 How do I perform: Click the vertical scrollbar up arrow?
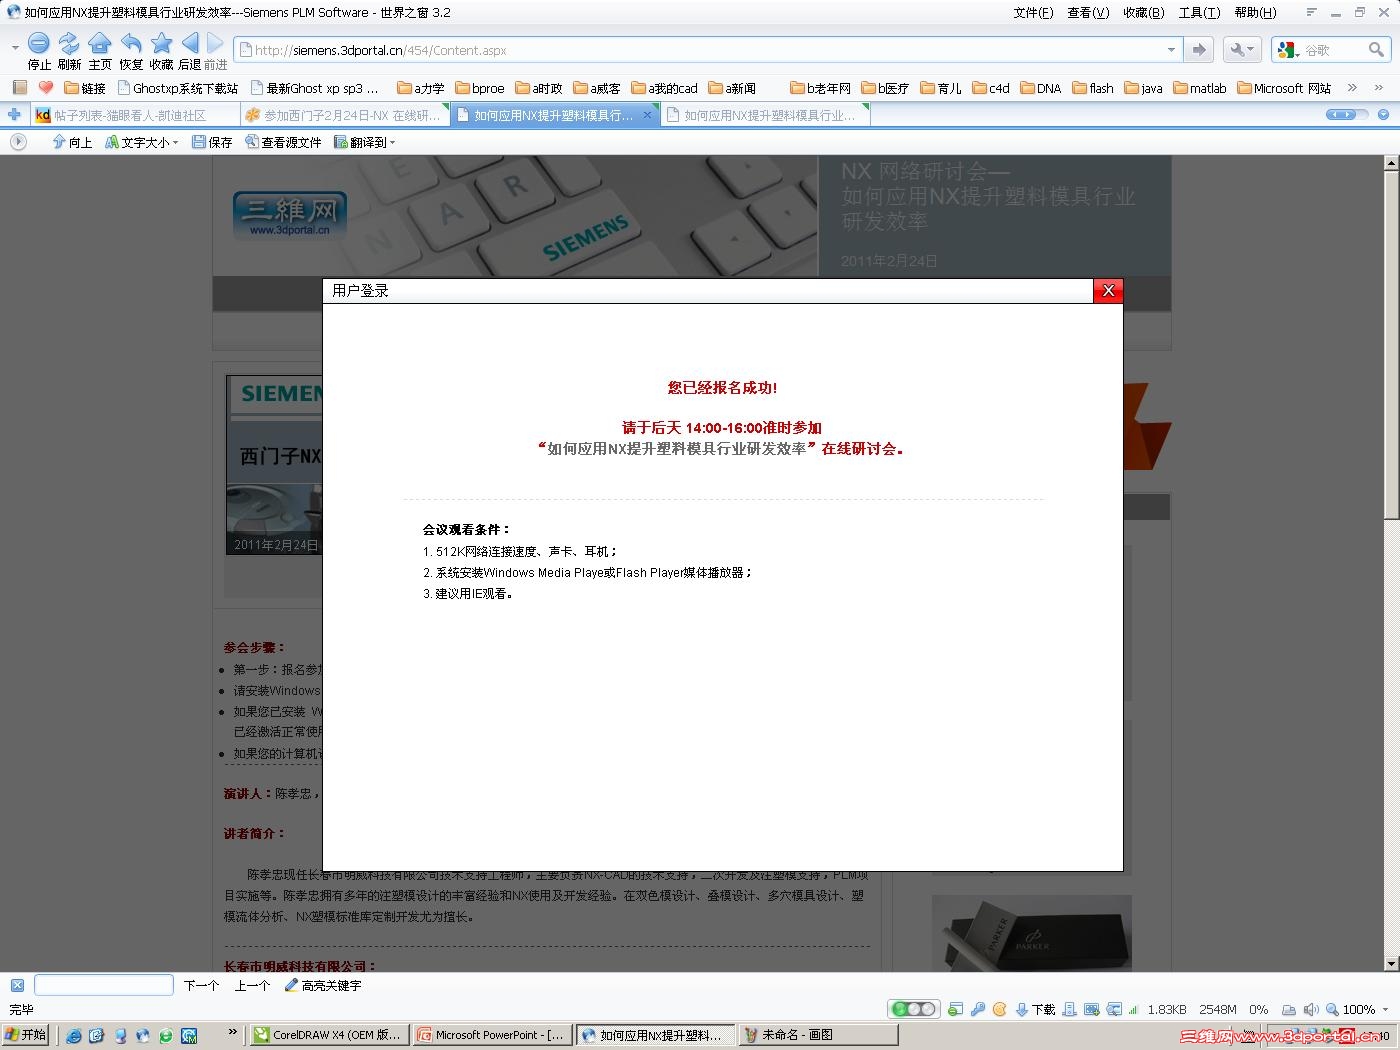tap(1391, 163)
